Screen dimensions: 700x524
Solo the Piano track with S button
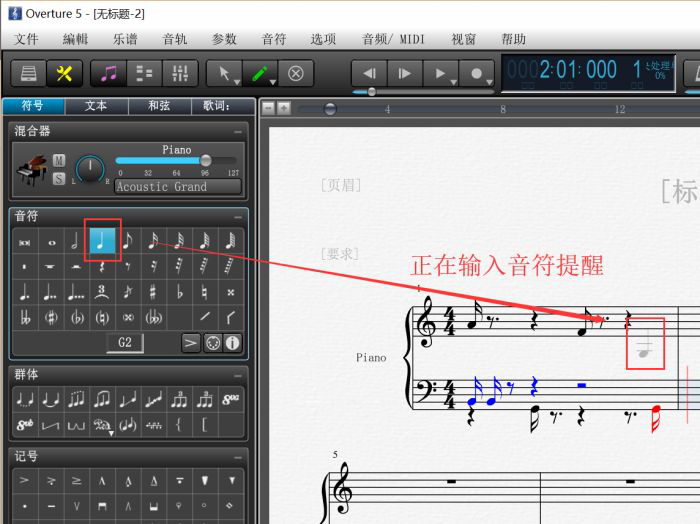click(x=59, y=178)
